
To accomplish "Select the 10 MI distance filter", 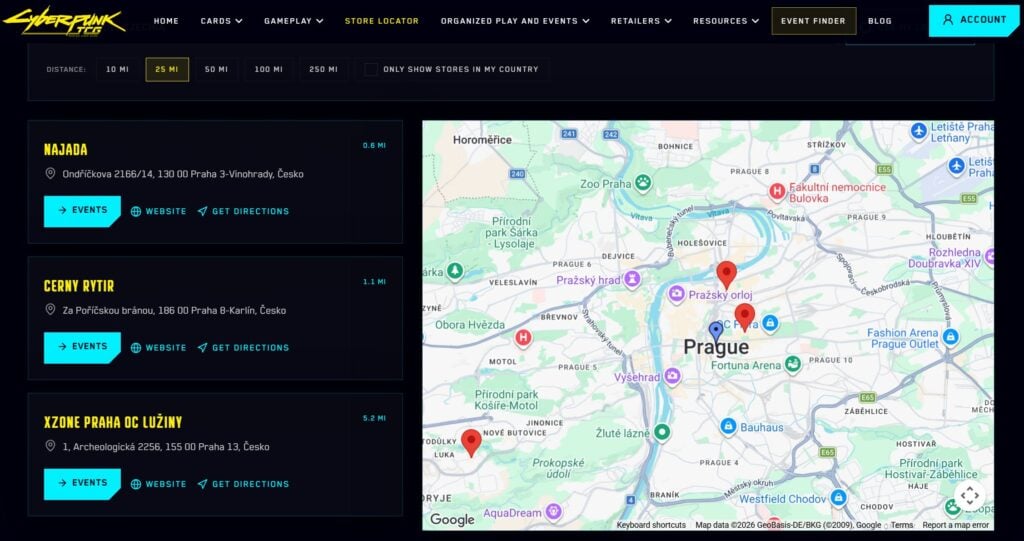I will pos(118,69).
